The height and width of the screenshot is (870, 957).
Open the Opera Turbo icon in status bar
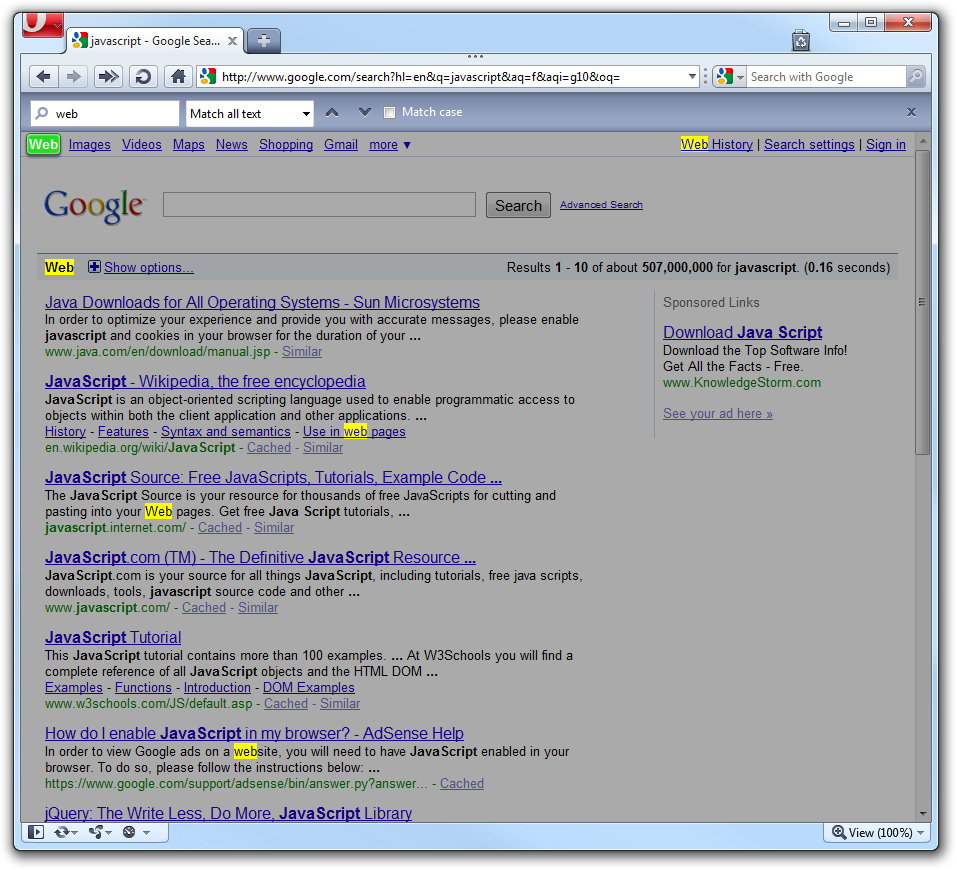tap(129, 832)
